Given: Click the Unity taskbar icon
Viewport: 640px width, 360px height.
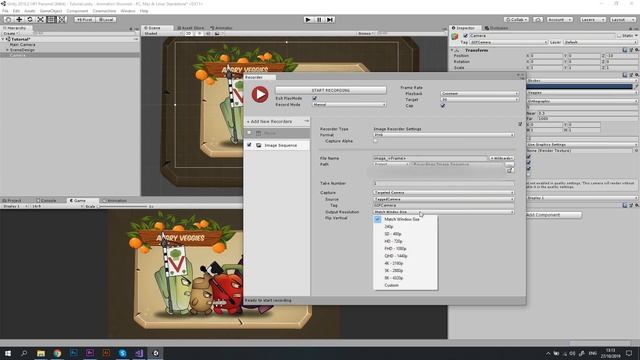Looking at the screenshot, I should (x=156, y=353).
